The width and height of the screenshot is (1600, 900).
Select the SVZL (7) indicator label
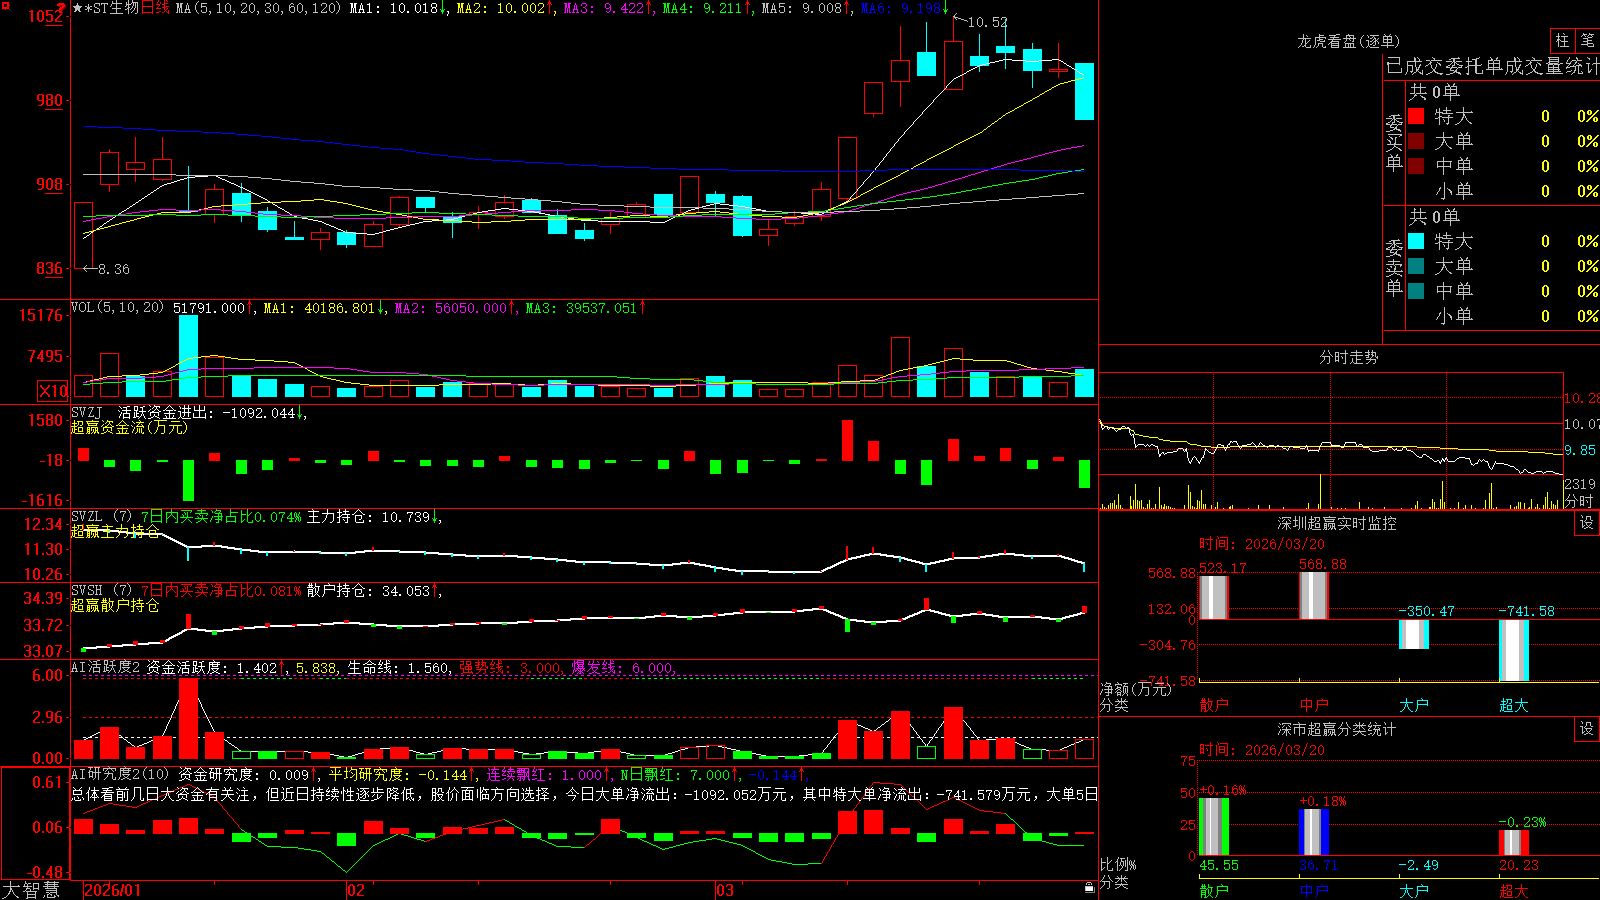click(101, 517)
